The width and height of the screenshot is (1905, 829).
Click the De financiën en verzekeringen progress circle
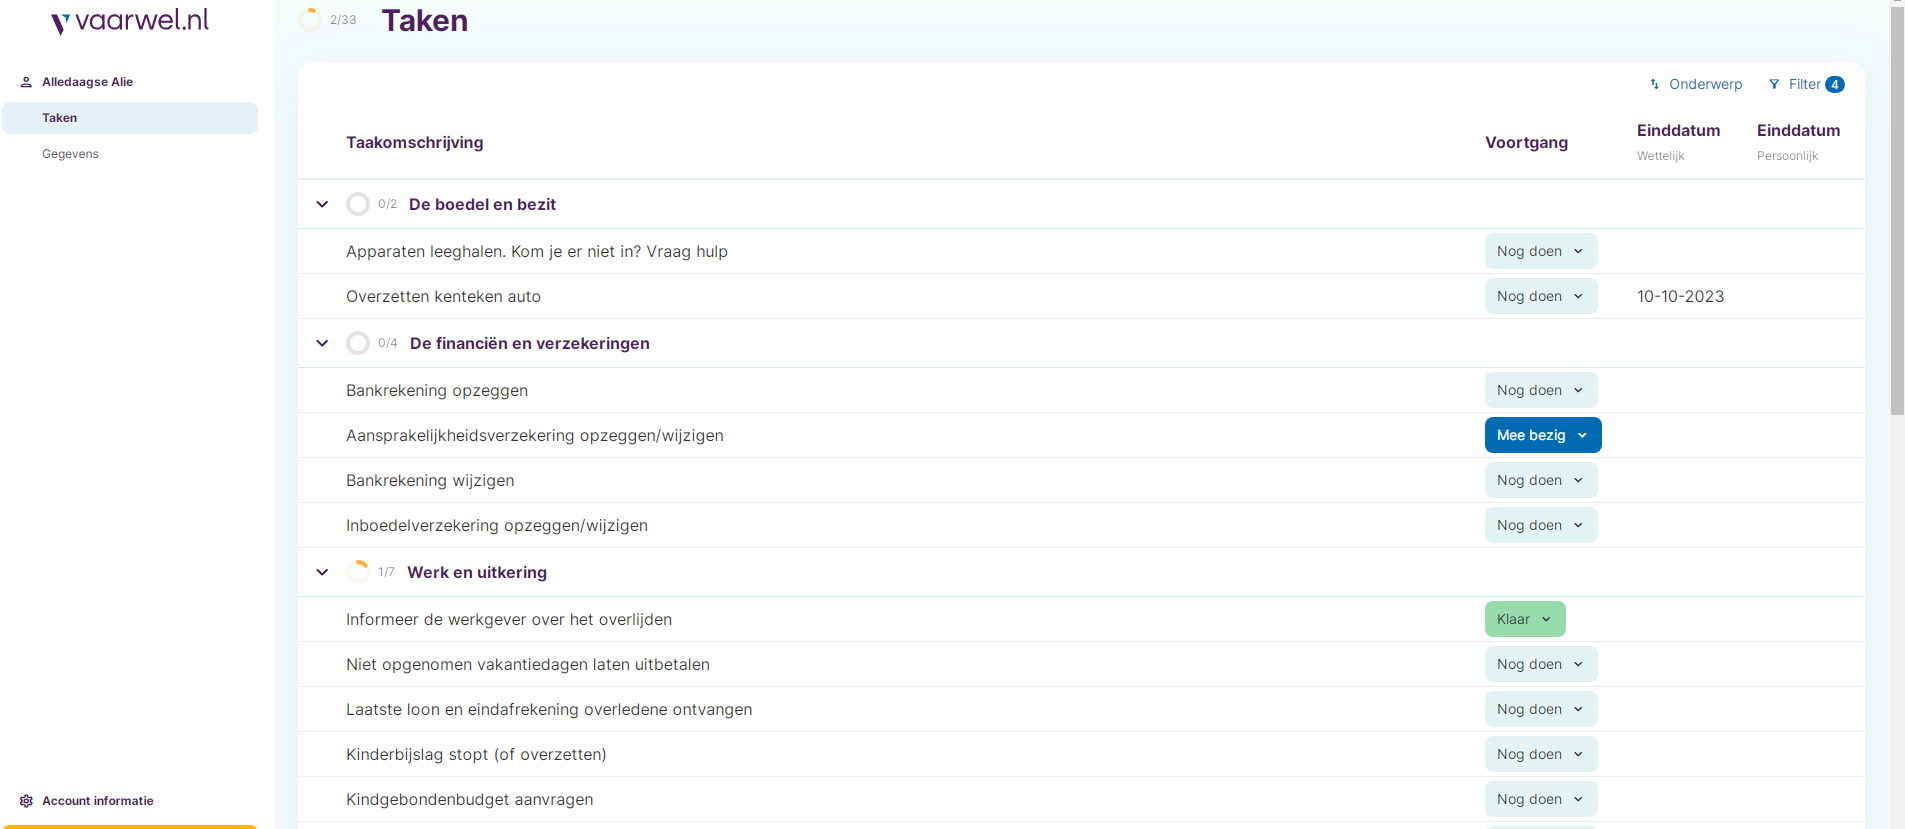[358, 343]
